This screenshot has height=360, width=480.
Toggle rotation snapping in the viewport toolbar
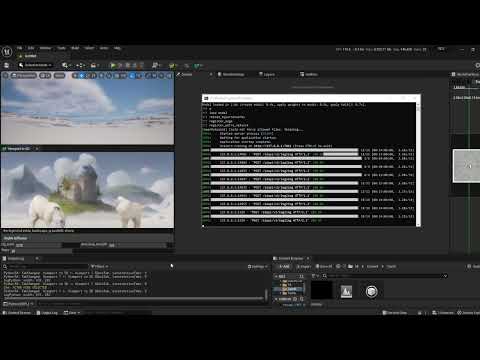132,76
